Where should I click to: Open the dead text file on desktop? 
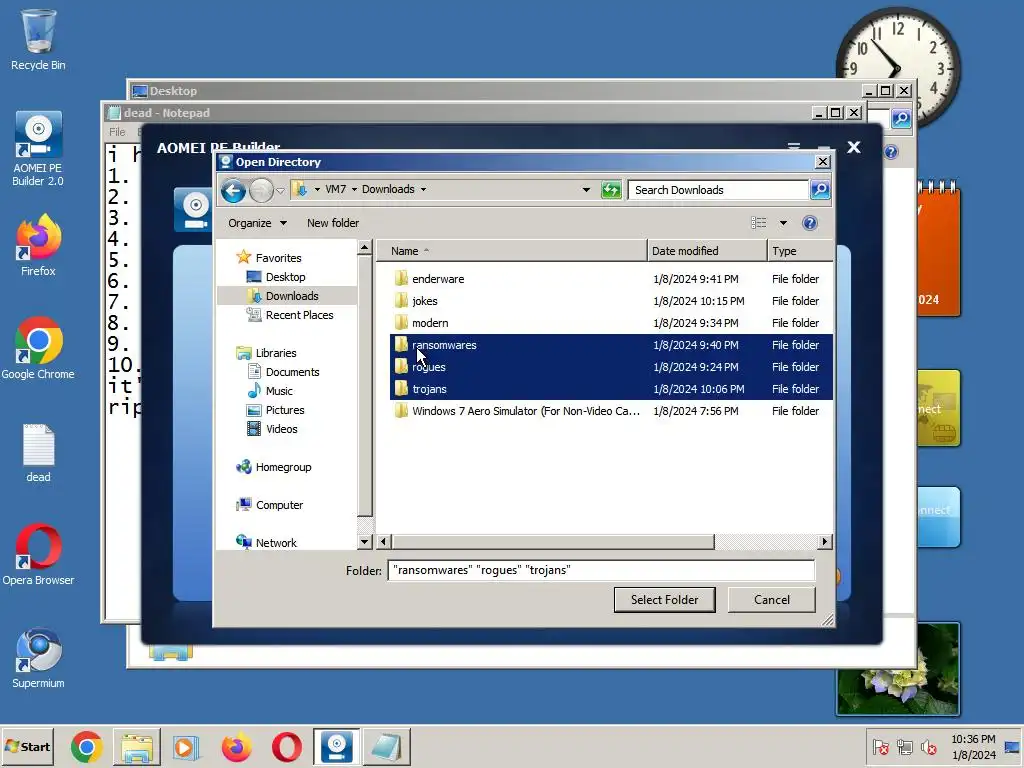click(x=38, y=453)
